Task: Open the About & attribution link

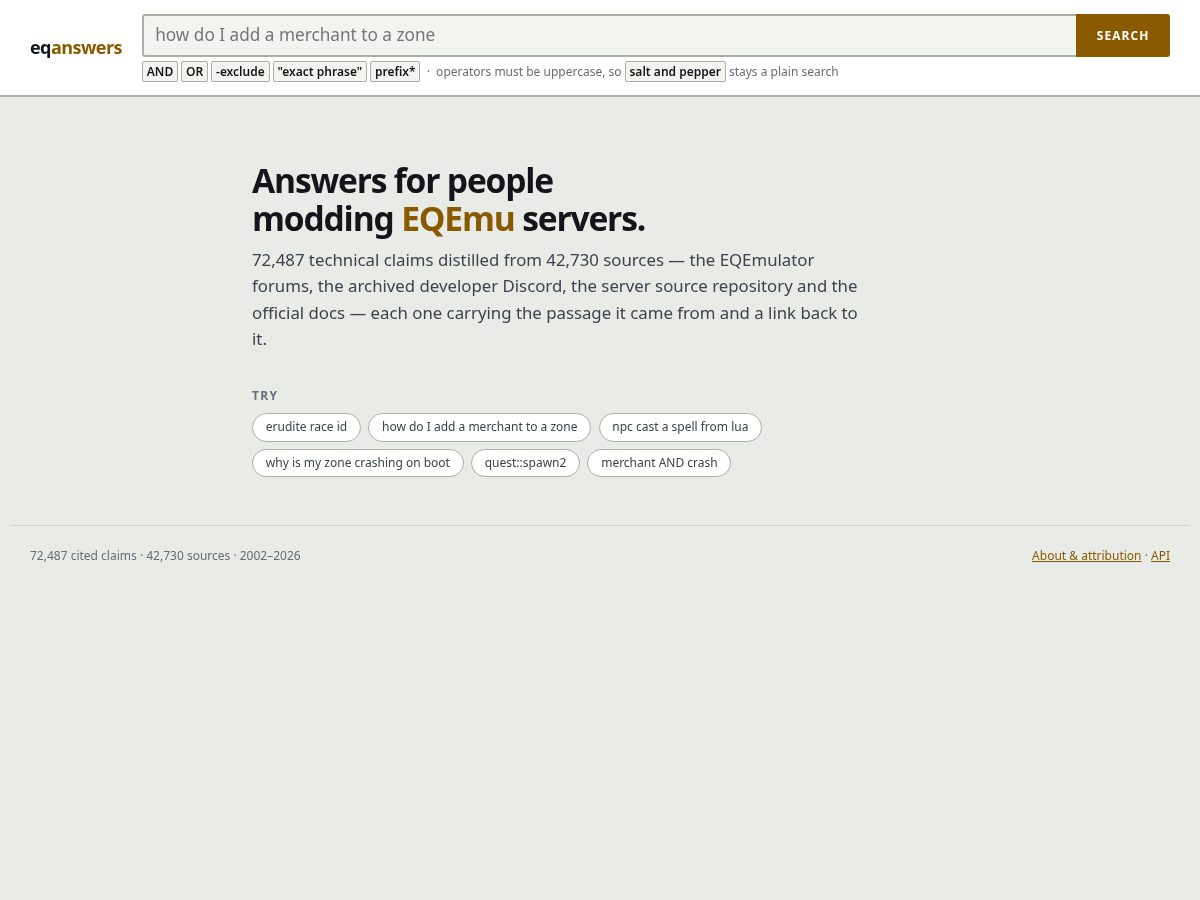Action: pyautogui.click(x=1086, y=556)
